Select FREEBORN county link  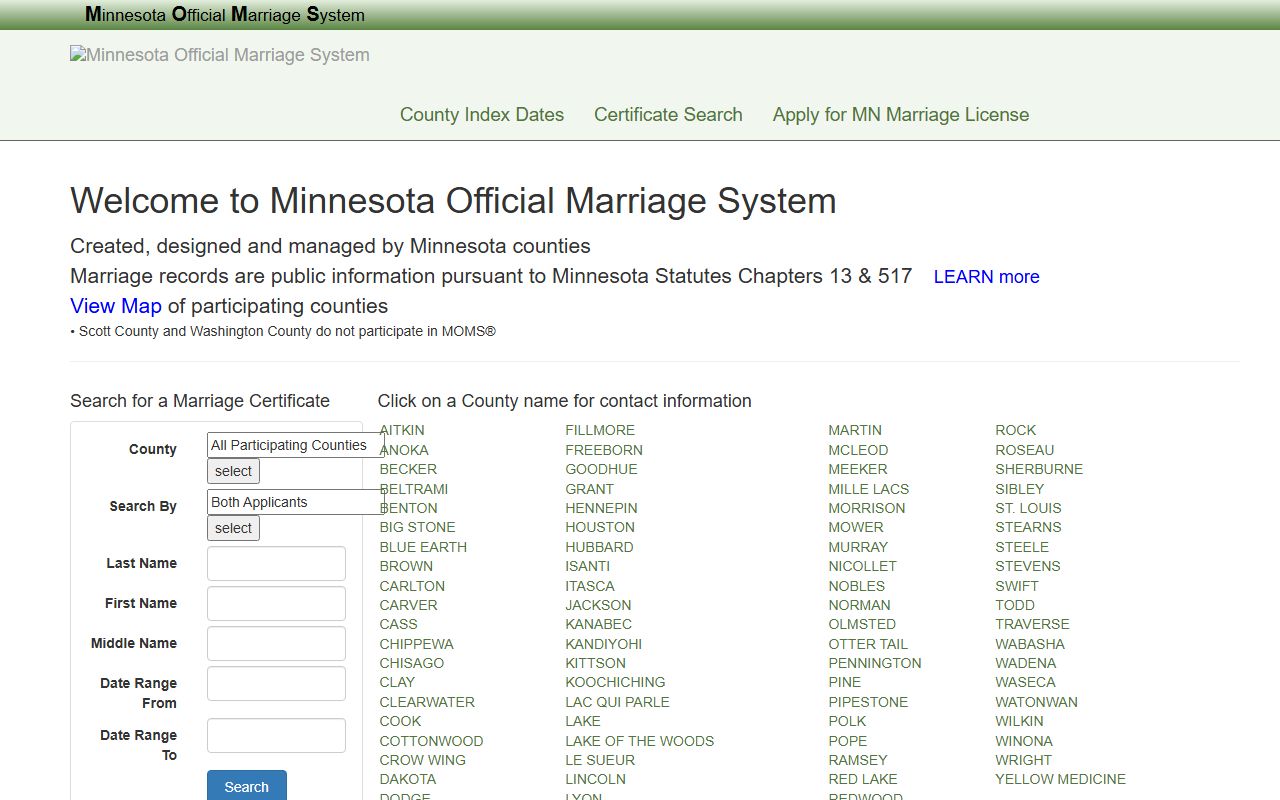pyautogui.click(x=604, y=450)
